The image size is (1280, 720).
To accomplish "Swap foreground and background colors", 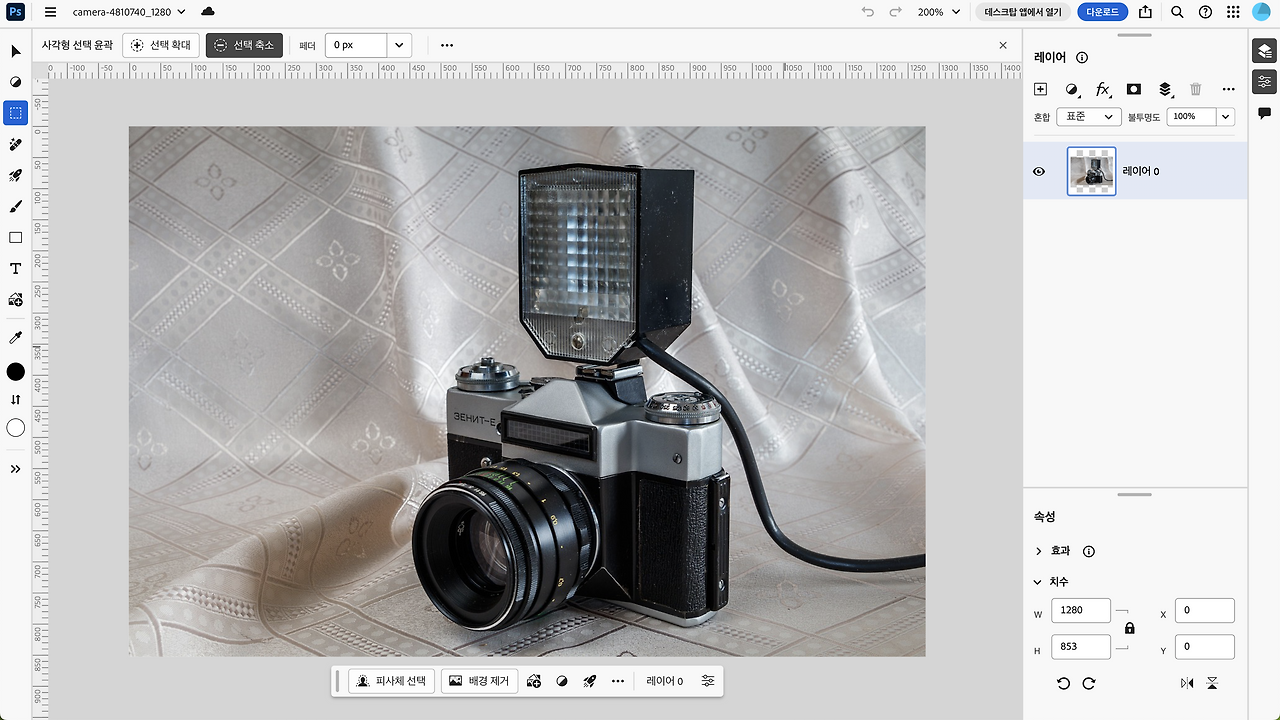I will 15,399.
